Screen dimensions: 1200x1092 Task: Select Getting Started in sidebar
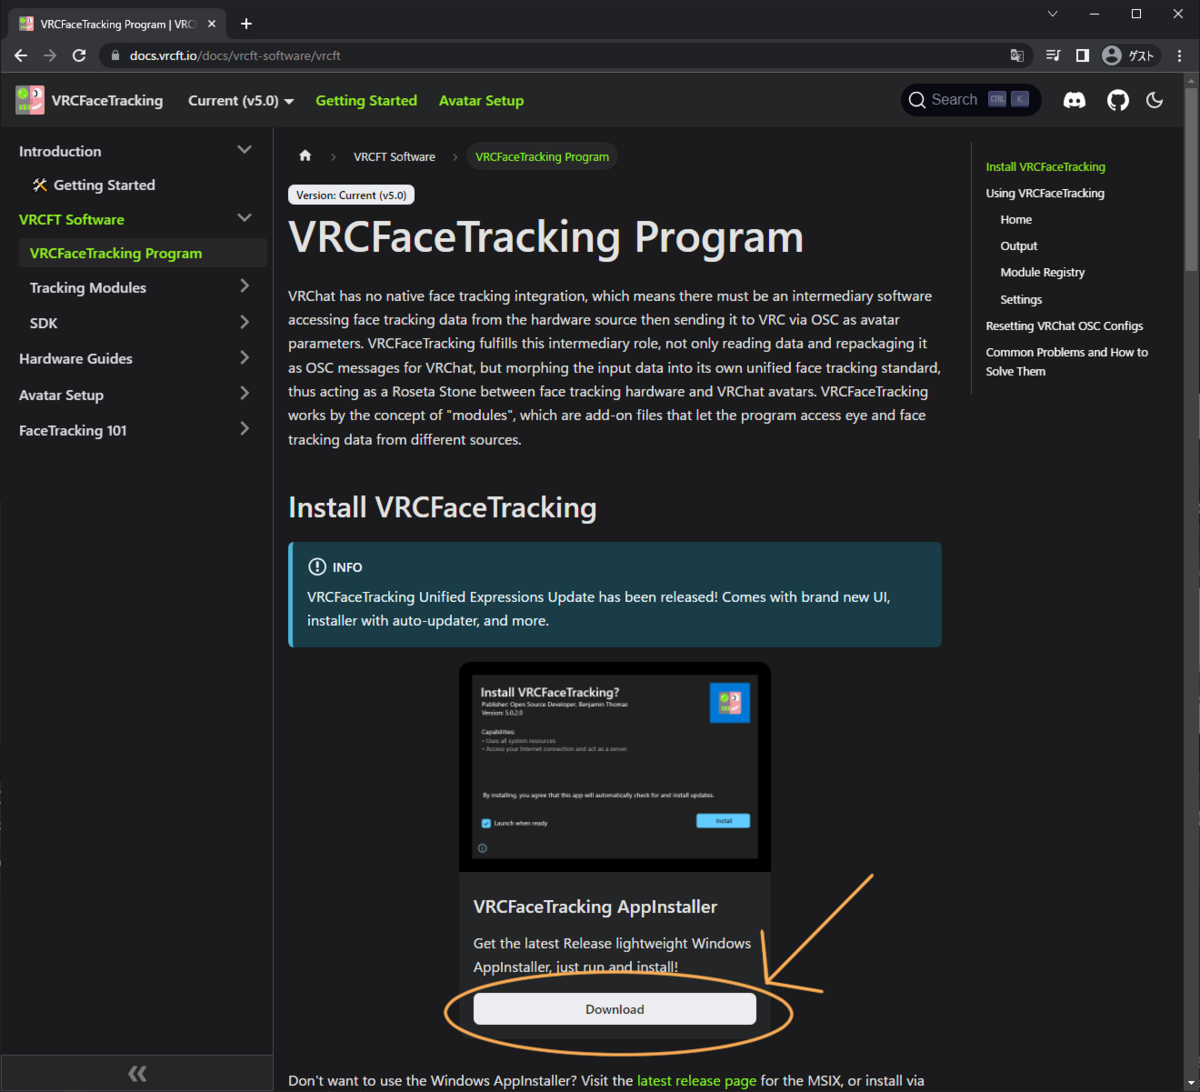(x=94, y=185)
